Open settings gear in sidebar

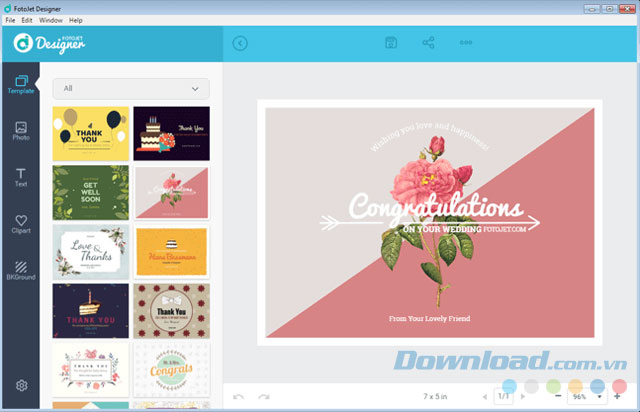[x=22, y=385]
